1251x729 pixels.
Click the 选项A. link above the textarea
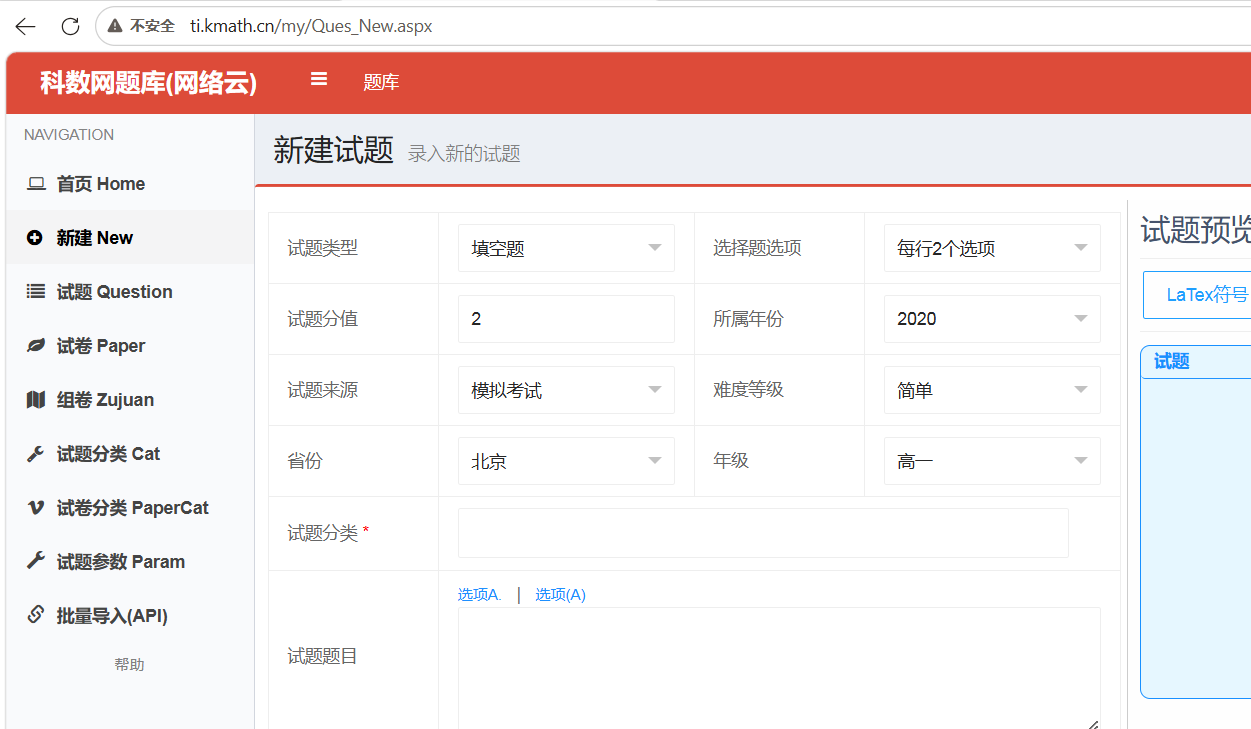480,594
